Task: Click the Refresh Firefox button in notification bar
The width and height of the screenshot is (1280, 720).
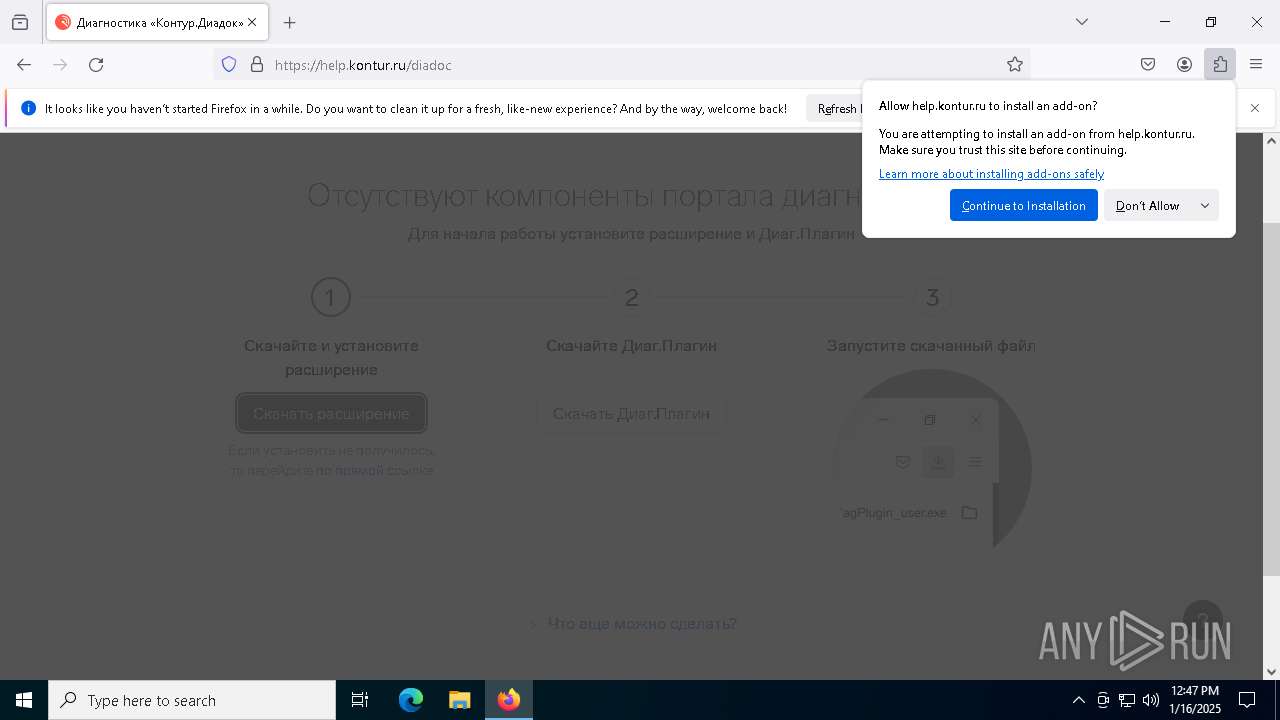Action: point(836,109)
